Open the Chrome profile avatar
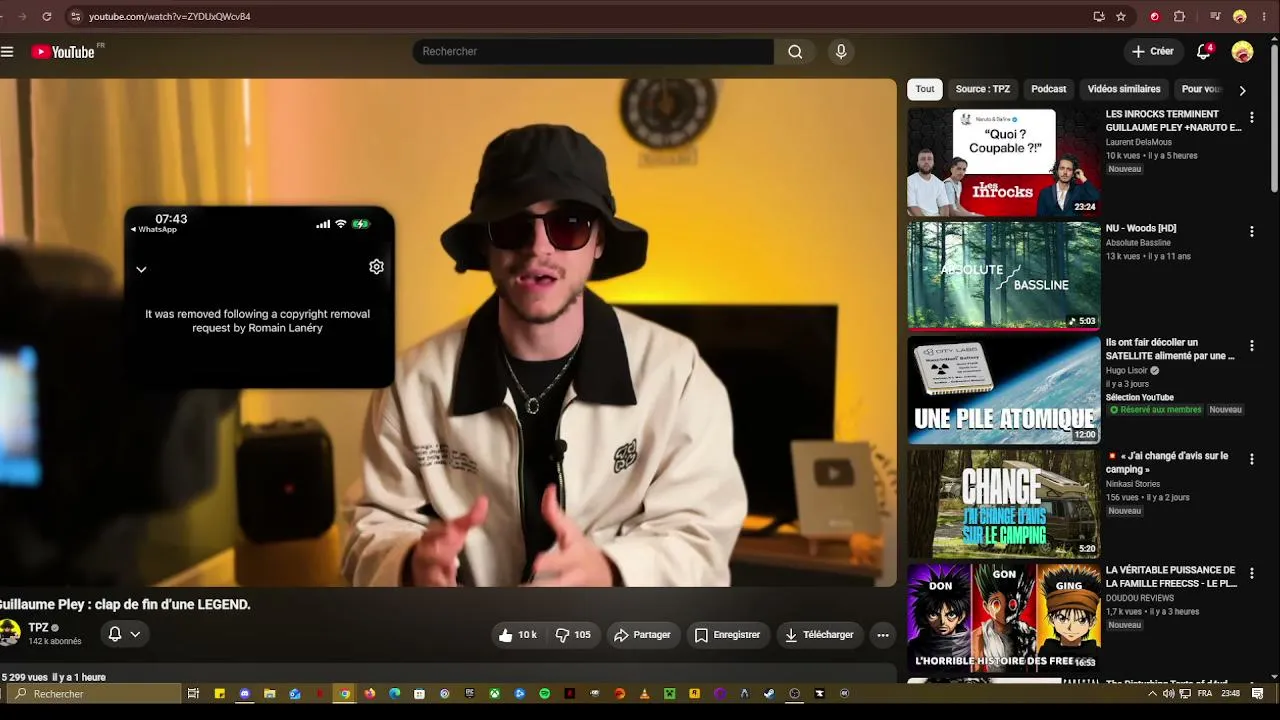 tap(1240, 16)
